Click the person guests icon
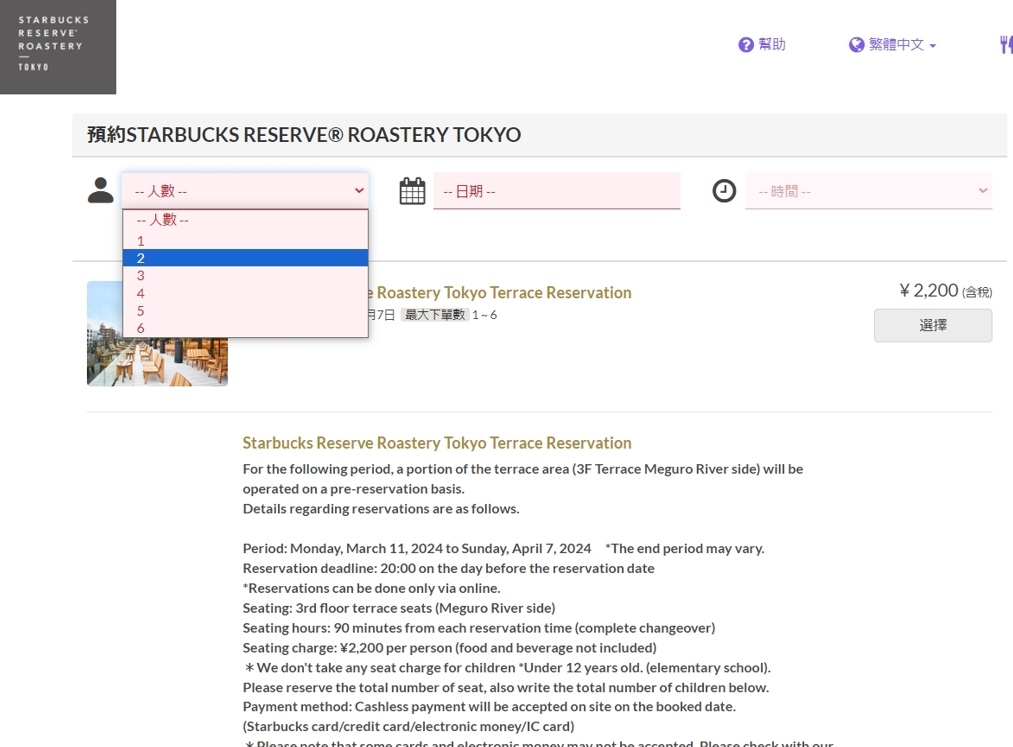The image size is (1013, 747). point(100,191)
